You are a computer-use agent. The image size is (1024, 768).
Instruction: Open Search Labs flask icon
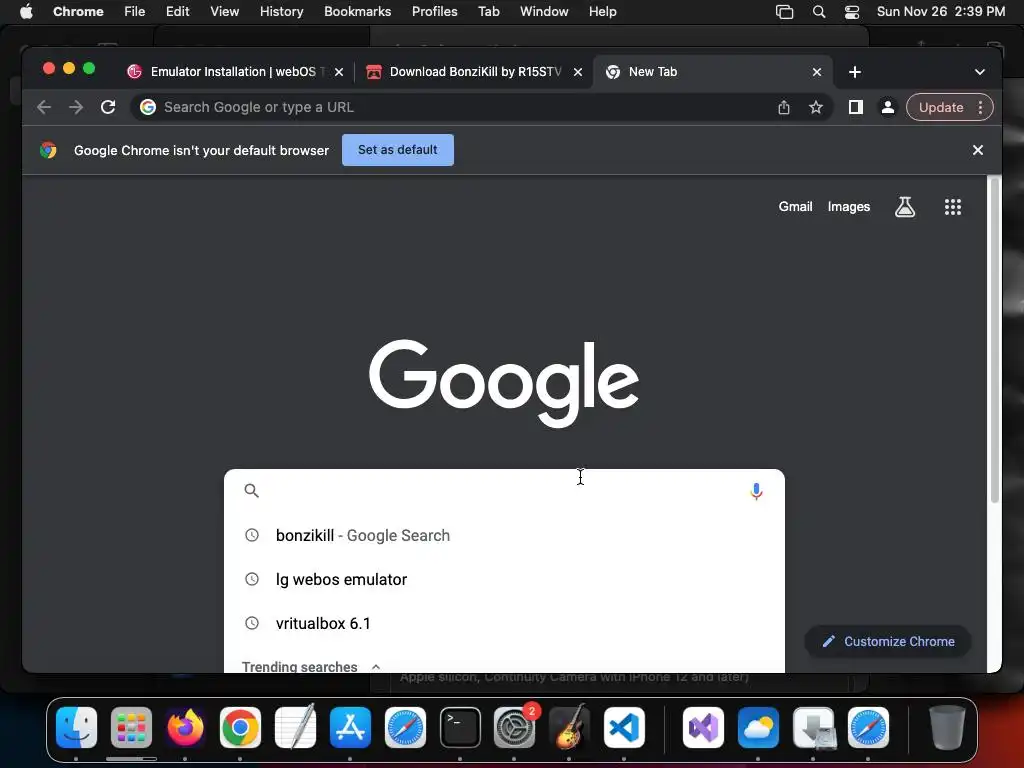[x=904, y=207]
